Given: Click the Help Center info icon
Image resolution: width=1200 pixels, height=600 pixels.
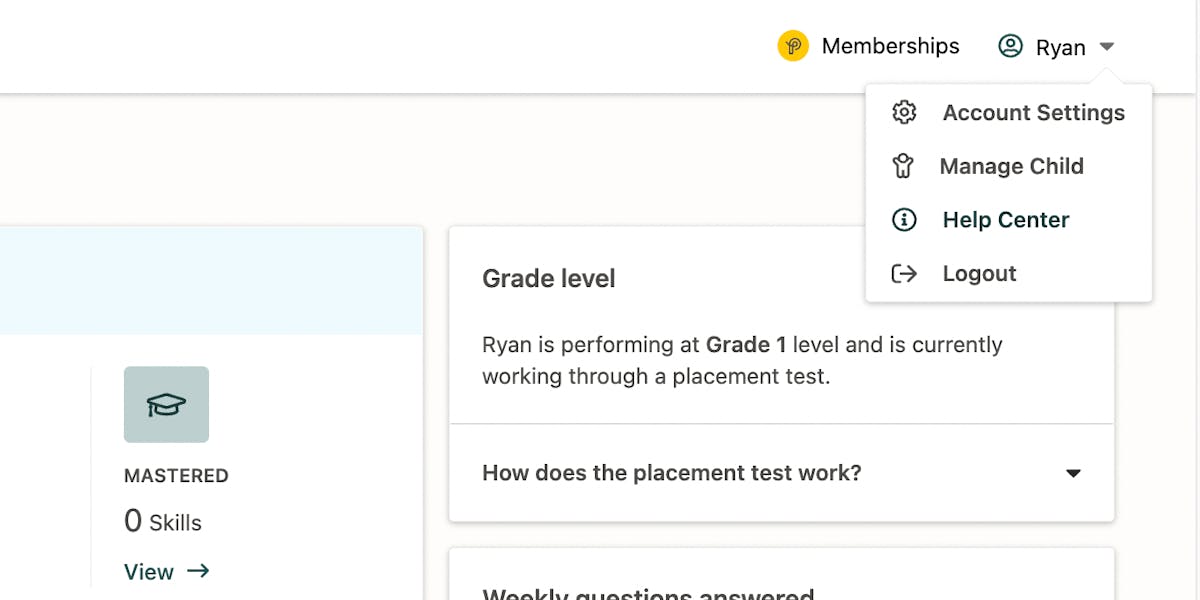Looking at the screenshot, I should [x=904, y=220].
